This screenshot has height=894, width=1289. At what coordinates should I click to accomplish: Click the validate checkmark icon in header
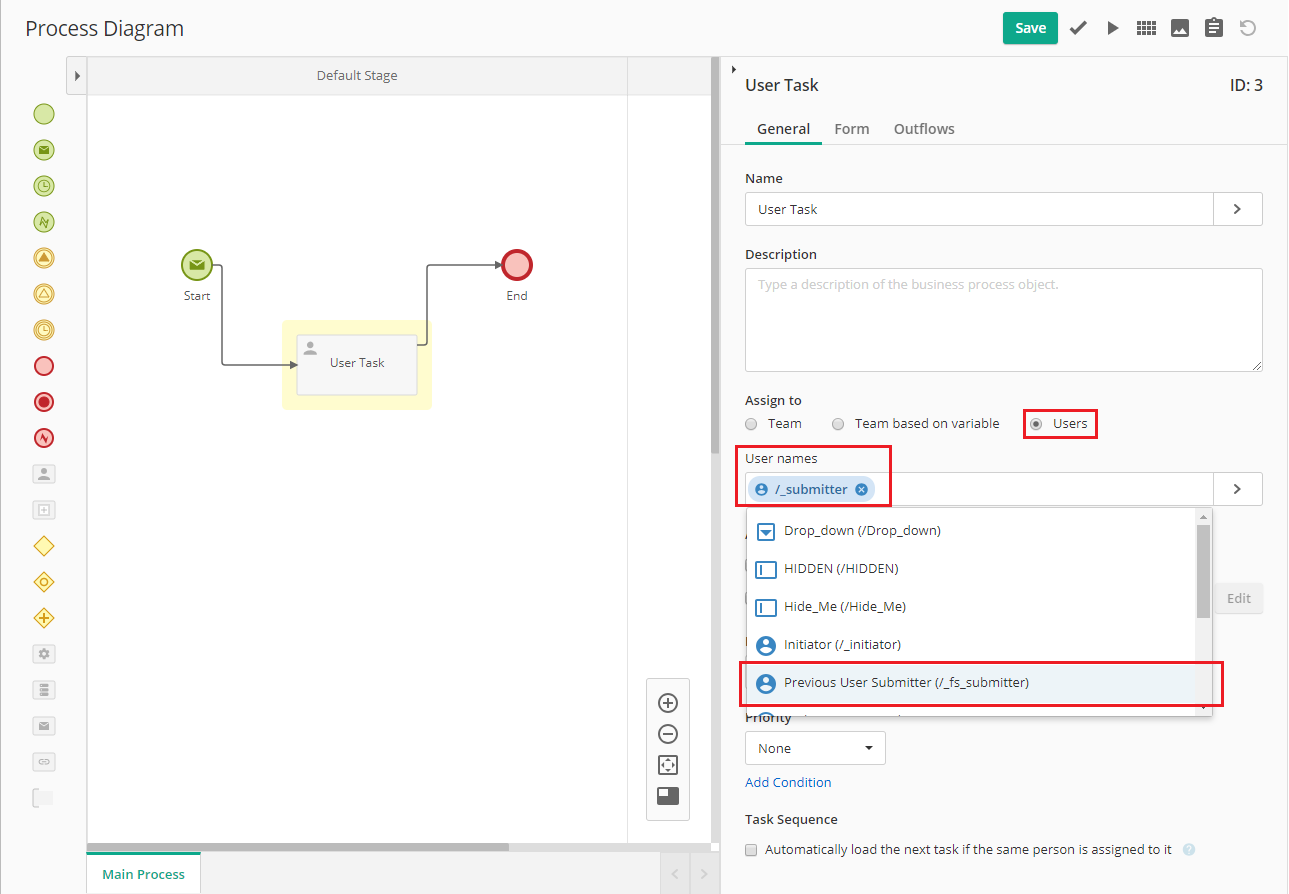coord(1078,28)
